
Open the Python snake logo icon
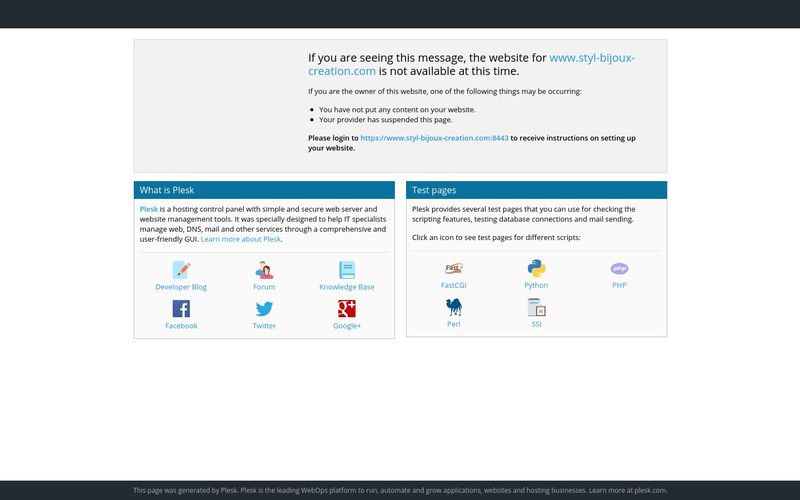coord(536,268)
